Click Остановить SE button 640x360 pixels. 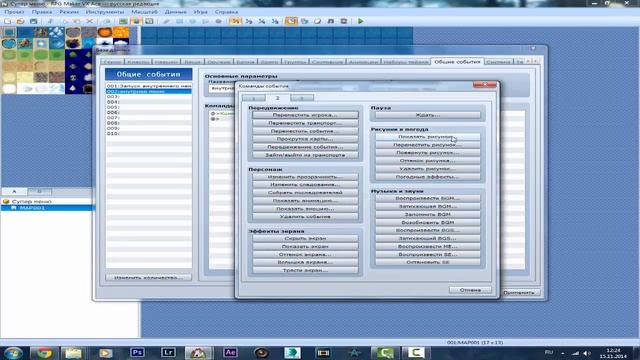428,262
